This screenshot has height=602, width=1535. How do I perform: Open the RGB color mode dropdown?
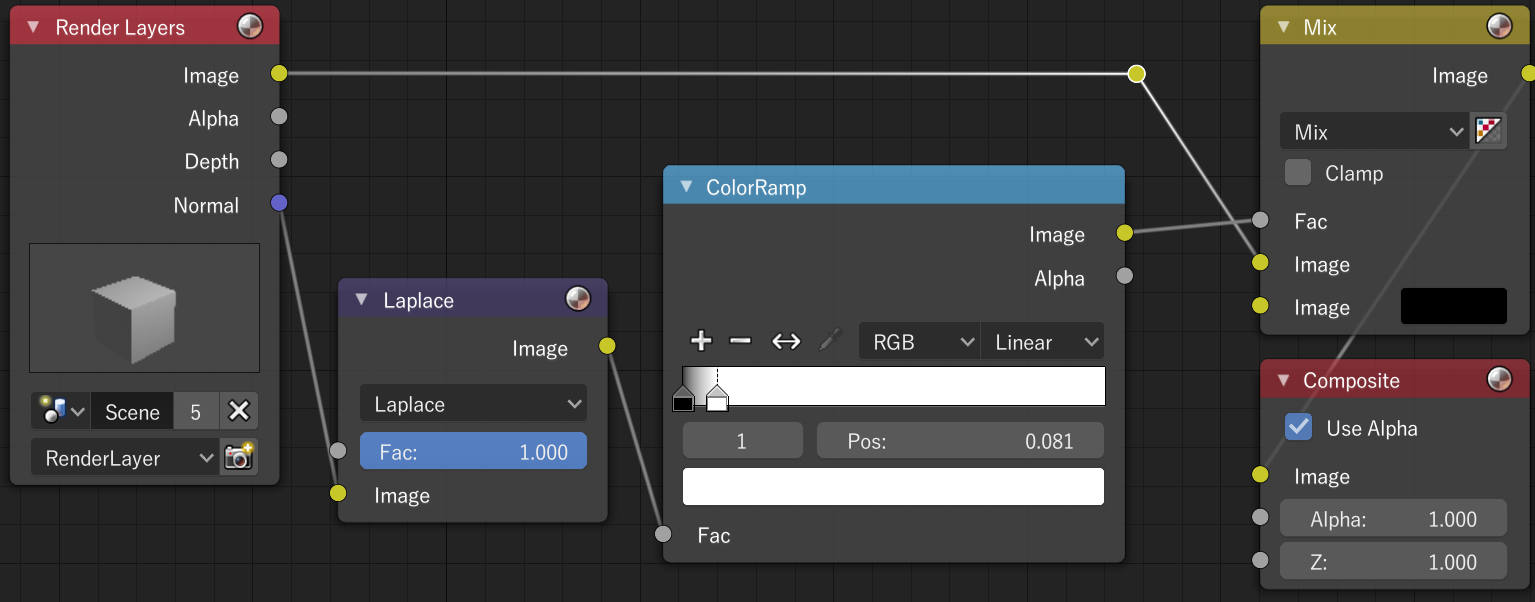point(920,342)
